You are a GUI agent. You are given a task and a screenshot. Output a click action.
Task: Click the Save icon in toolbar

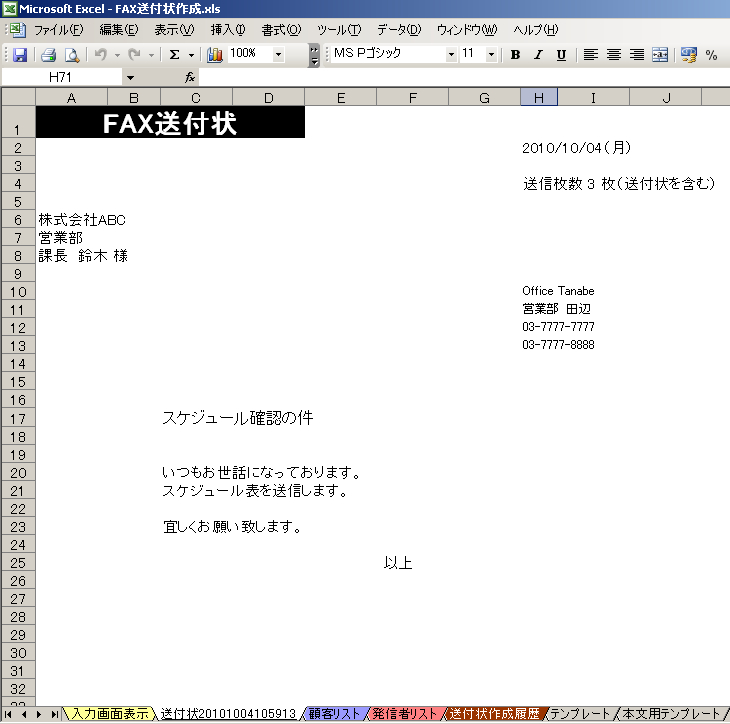(x=20, y=54)
